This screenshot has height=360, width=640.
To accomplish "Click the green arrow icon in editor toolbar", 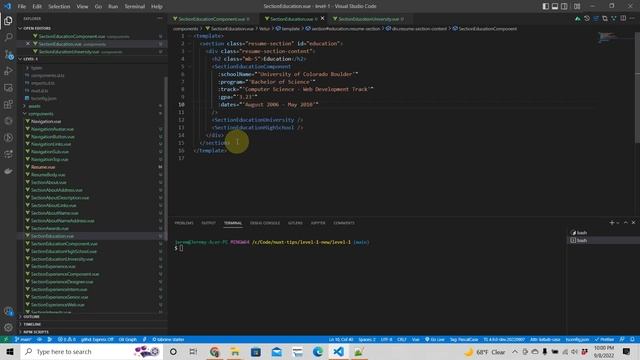I will pos(578,18).
